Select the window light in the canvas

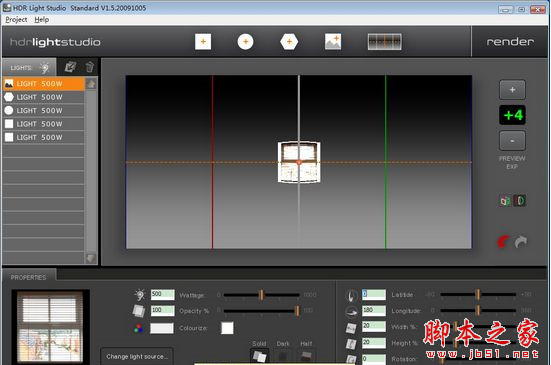pyautogui.click(x=299, y=162)
